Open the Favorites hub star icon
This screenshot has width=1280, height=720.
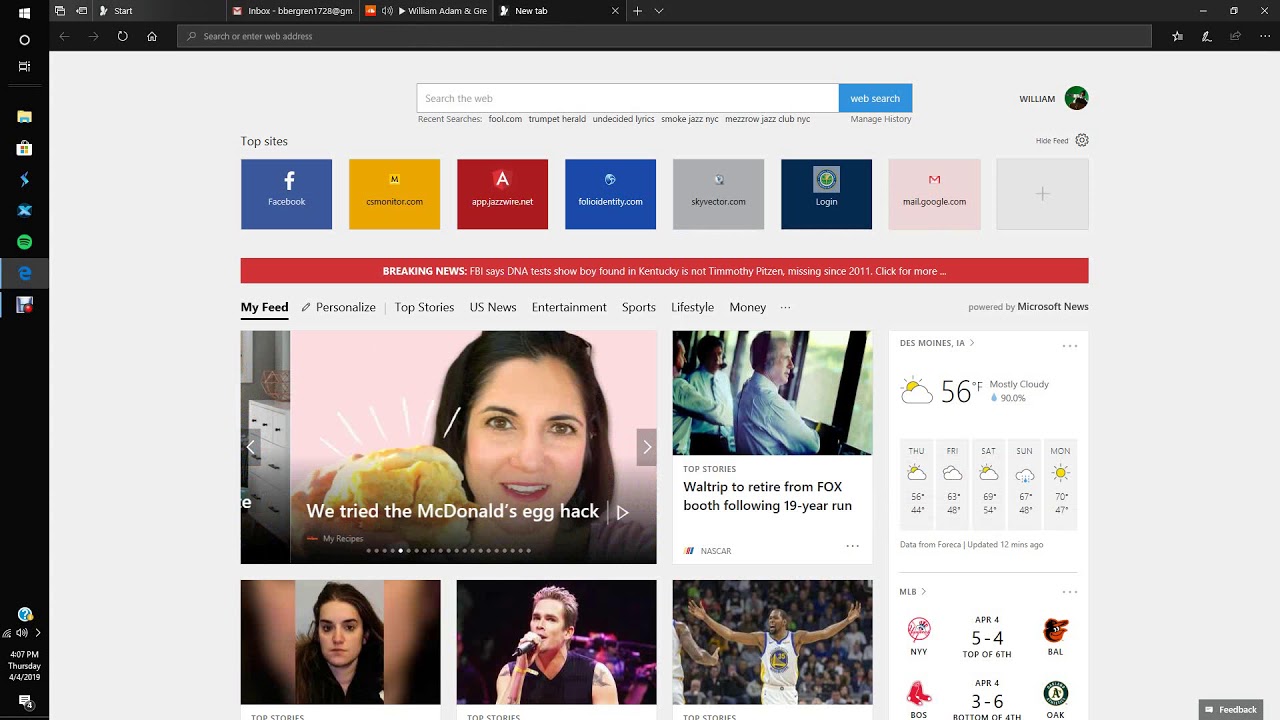pos(1178,36)
